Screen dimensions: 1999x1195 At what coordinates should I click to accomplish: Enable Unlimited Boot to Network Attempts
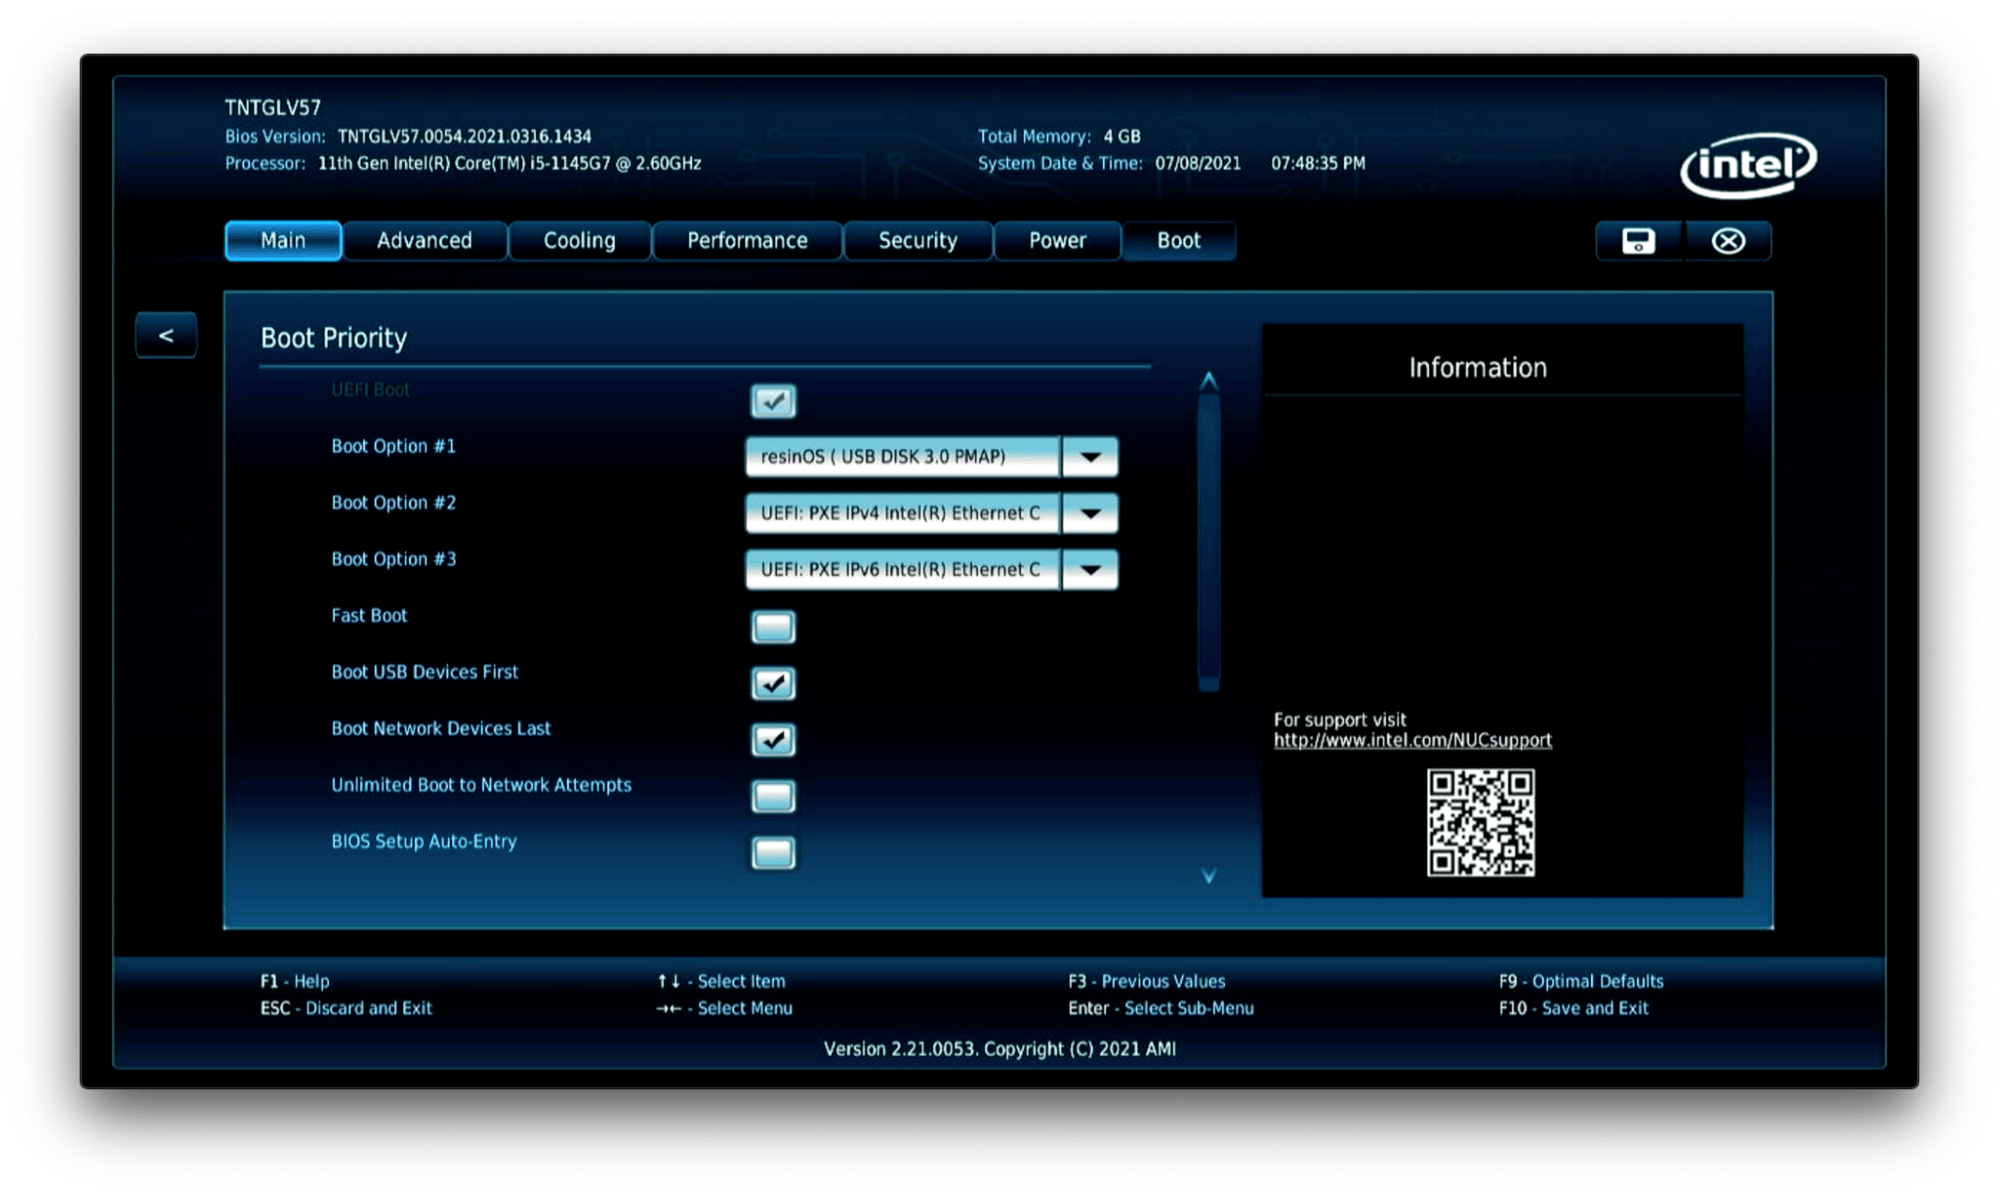pos(773,796)
